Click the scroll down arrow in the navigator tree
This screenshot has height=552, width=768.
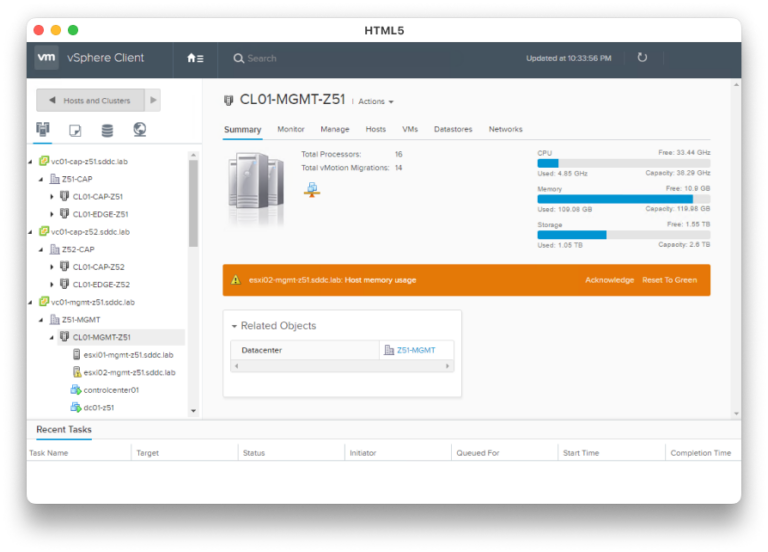(x=193, y=411)
